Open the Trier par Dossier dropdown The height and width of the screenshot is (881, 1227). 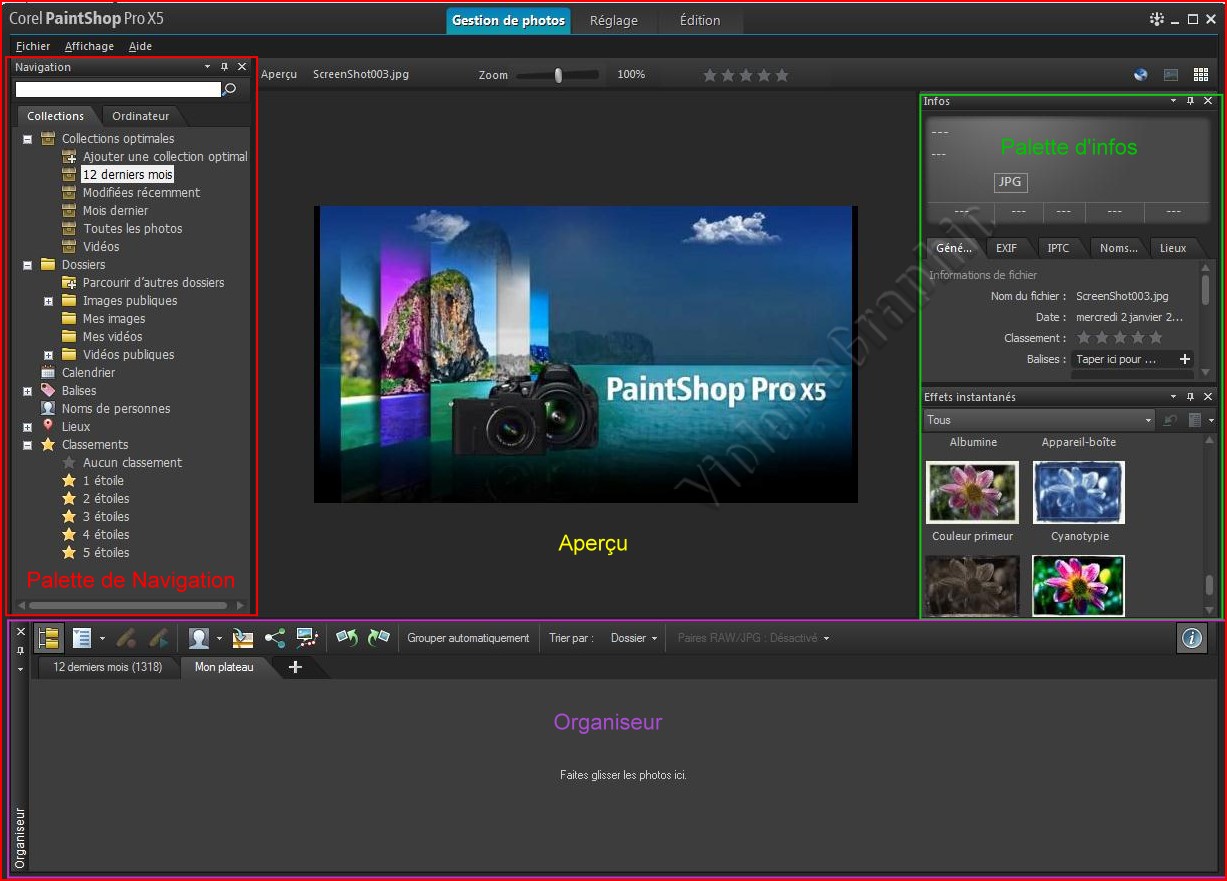pyautogui.click(x=635, y=638)
